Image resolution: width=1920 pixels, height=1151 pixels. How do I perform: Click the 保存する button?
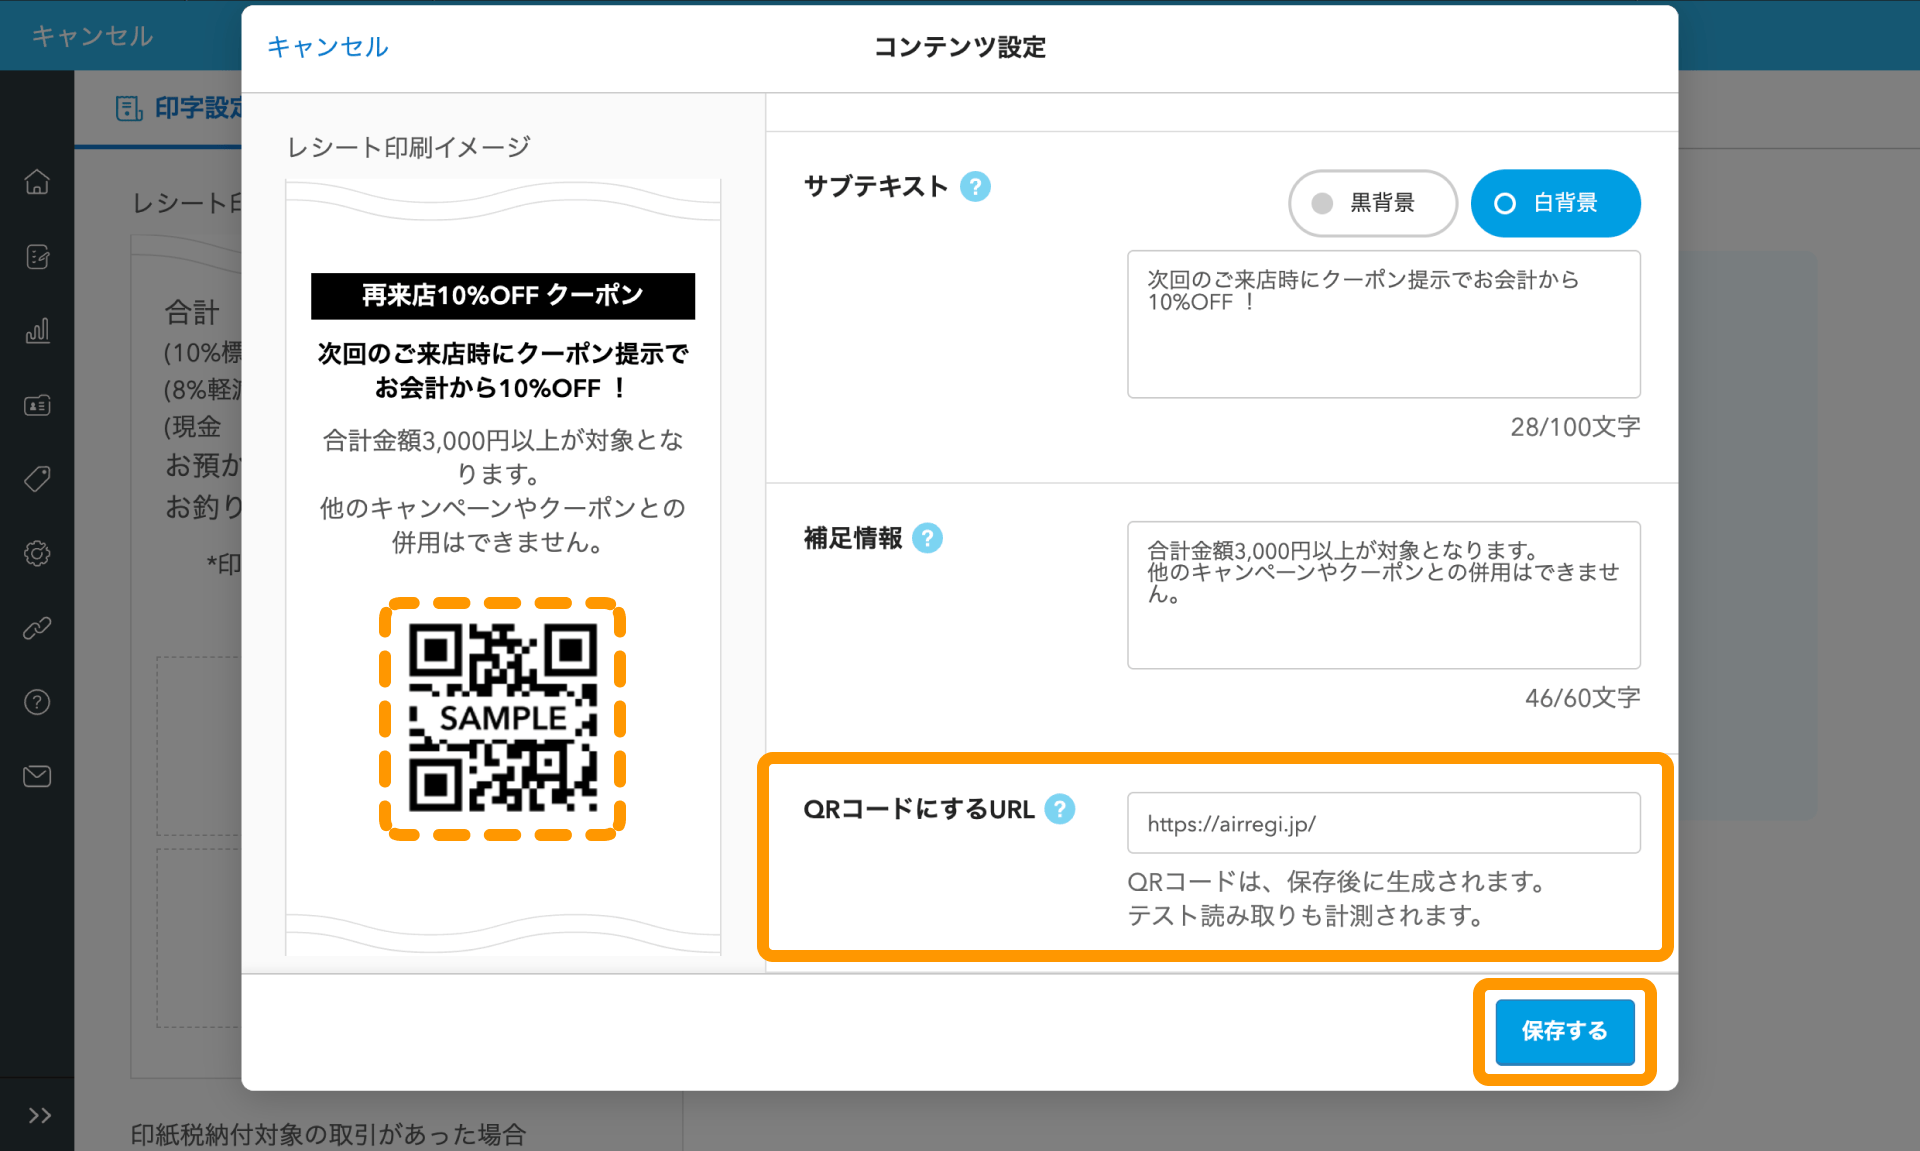pos(1564,1031)
